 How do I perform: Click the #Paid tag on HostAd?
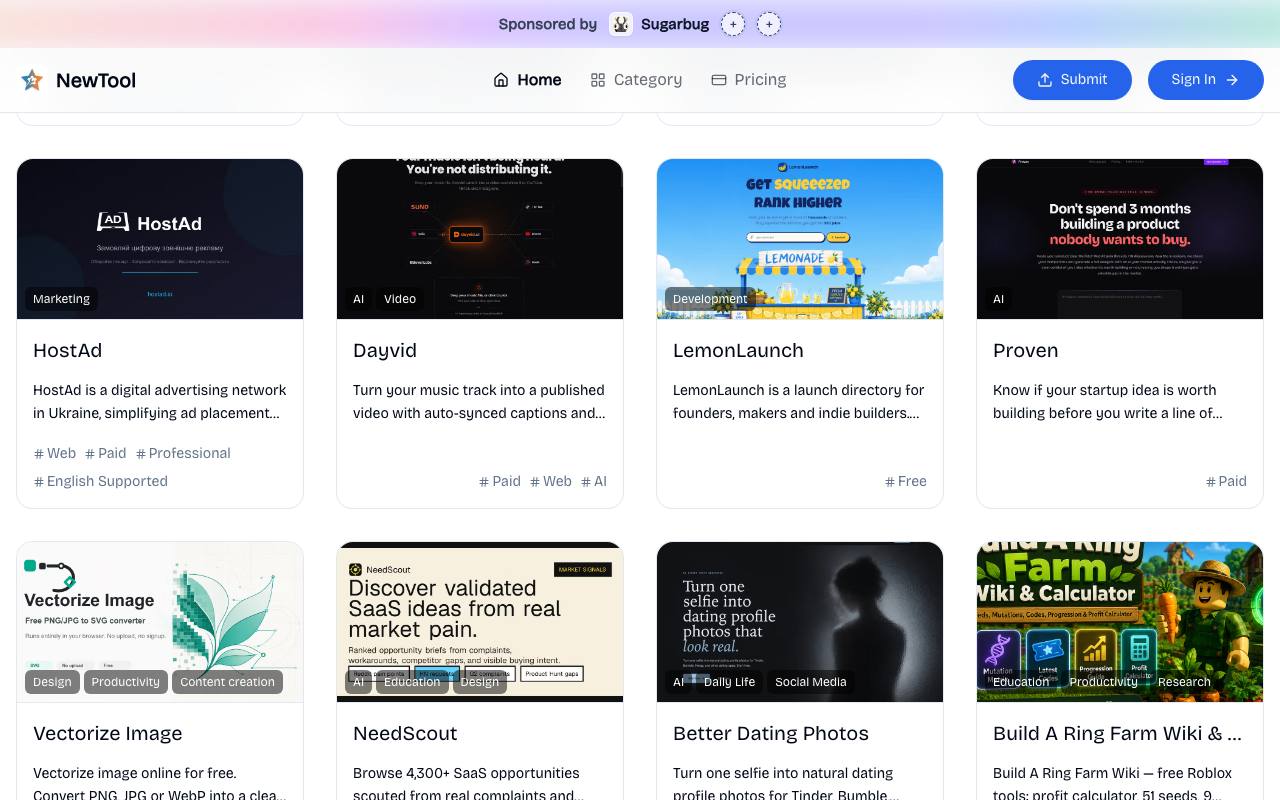pyautogui.click(x=106, y=453)
